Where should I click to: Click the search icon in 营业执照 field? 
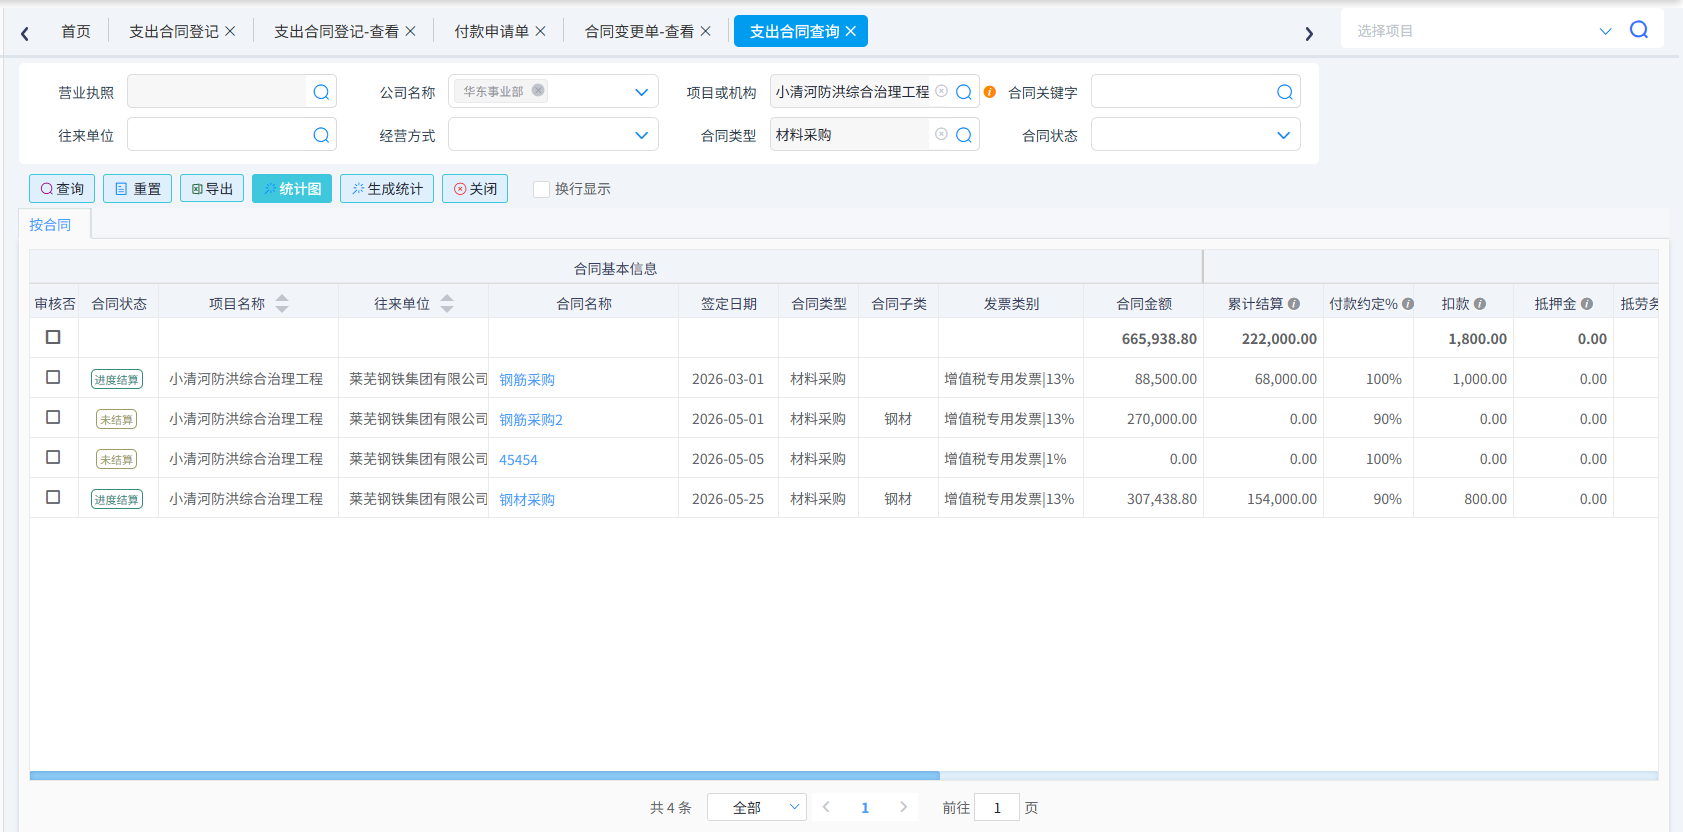tap(321, 92)
